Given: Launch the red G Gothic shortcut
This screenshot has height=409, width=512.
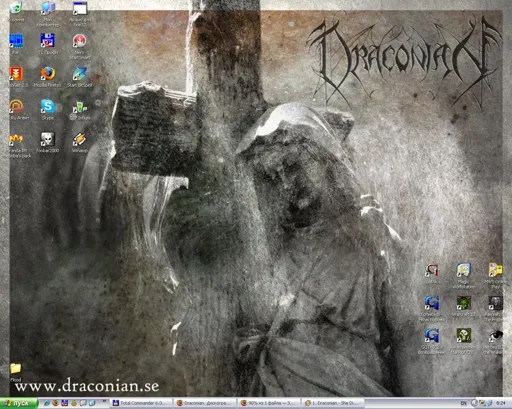Looking at the screenshot, I should click(431, 270).
